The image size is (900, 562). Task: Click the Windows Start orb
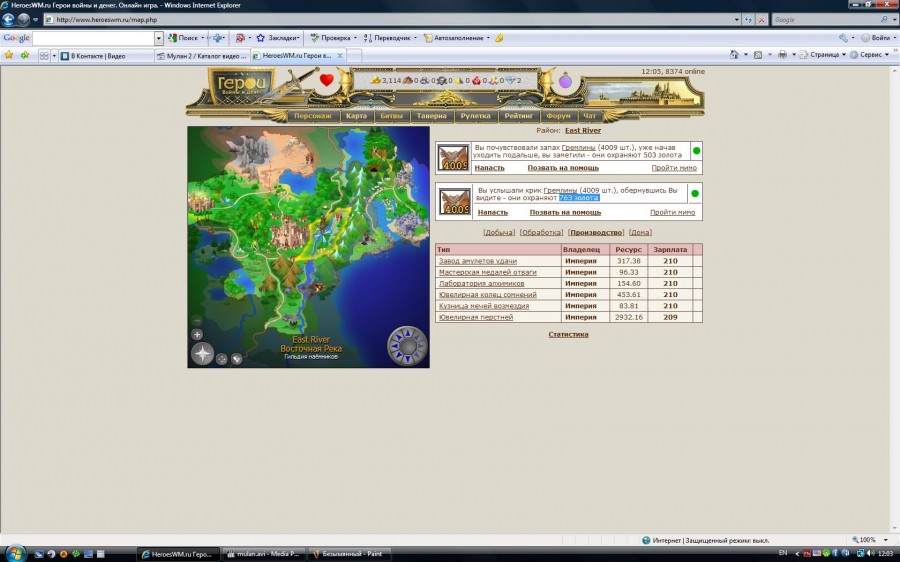click(x=15, y=553)
